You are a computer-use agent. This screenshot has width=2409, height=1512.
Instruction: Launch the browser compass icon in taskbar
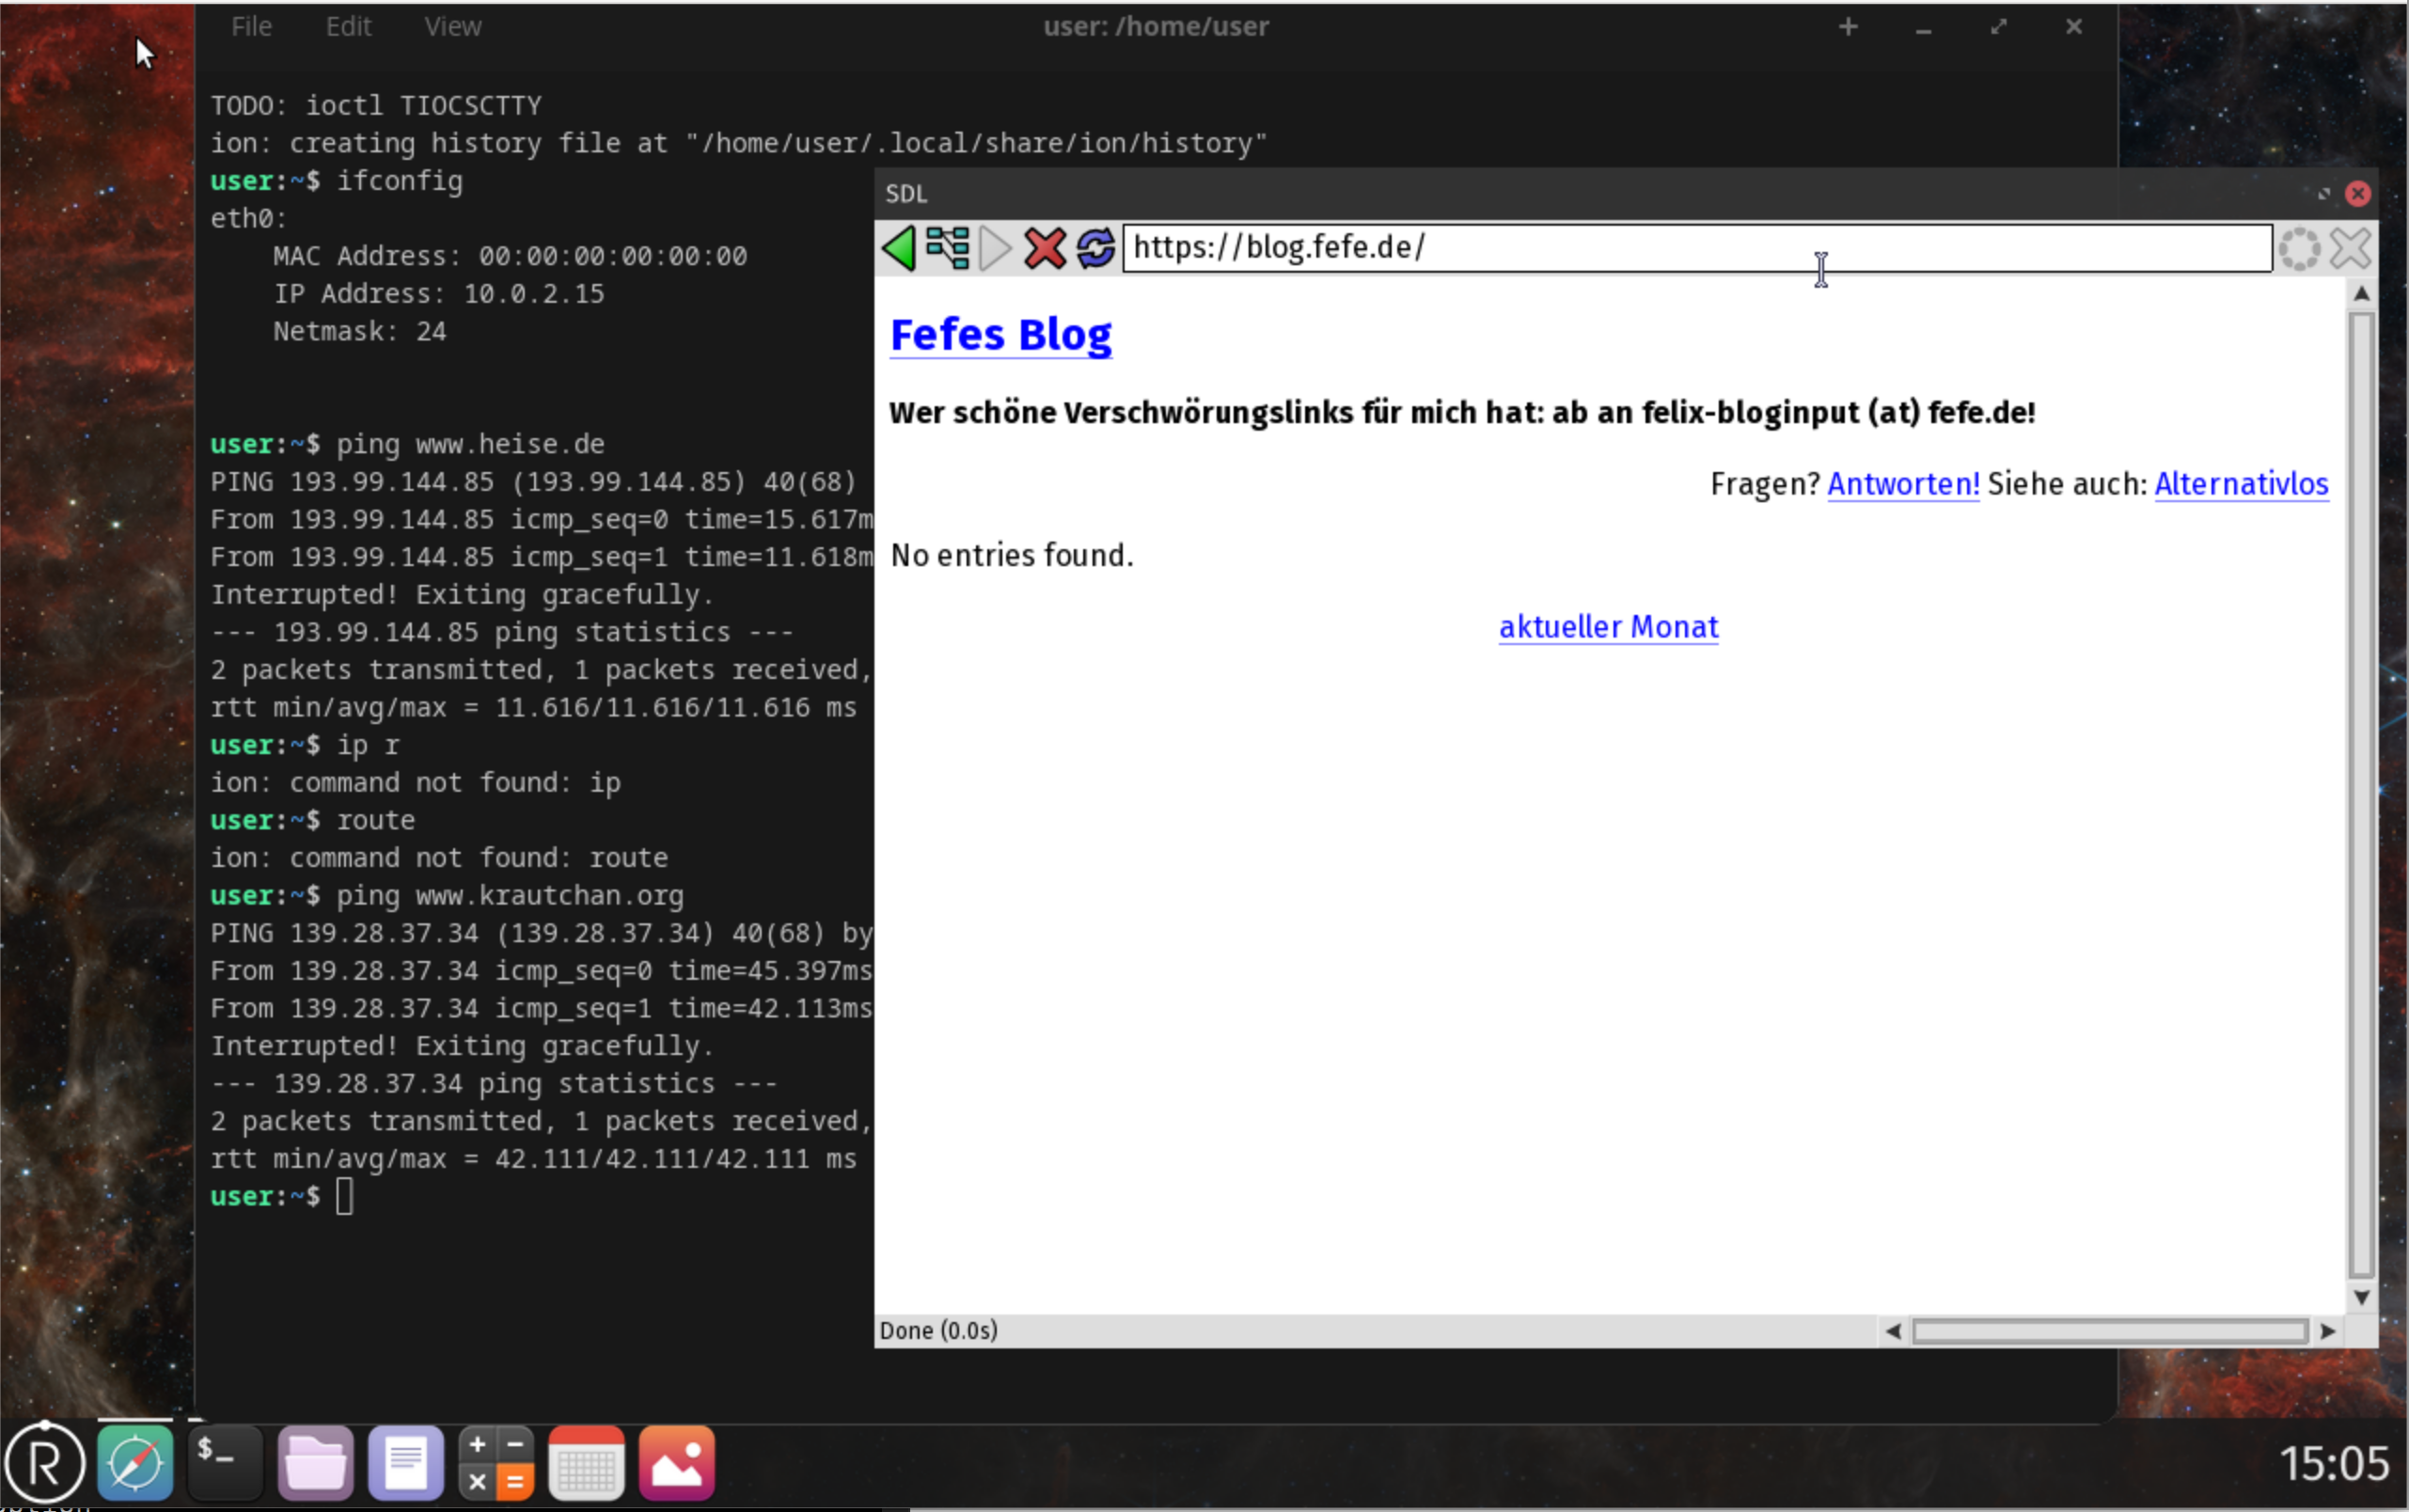(135, 1463)
